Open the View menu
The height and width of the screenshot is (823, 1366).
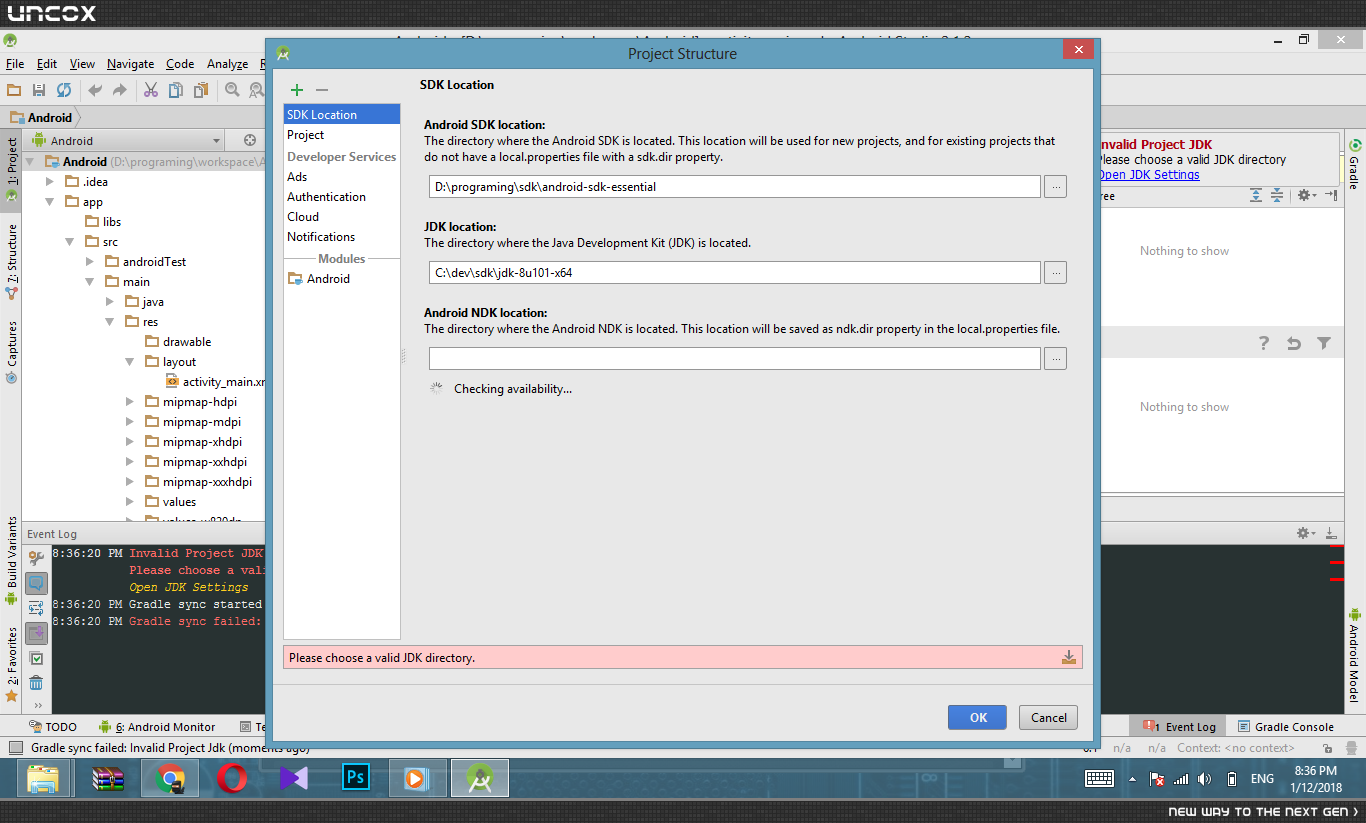pyautogui.click(x=82, y=64)
